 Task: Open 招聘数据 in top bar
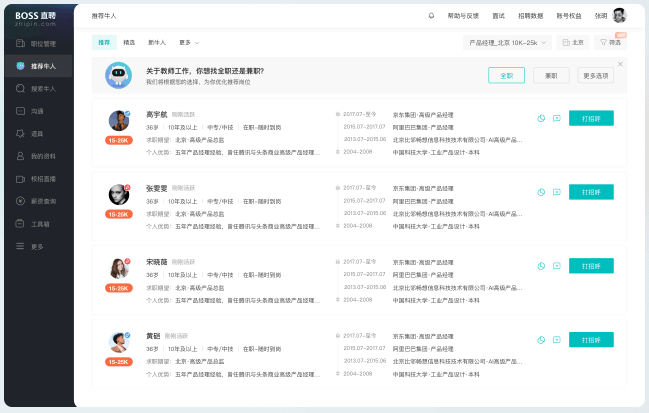click(x=531, y=16)
